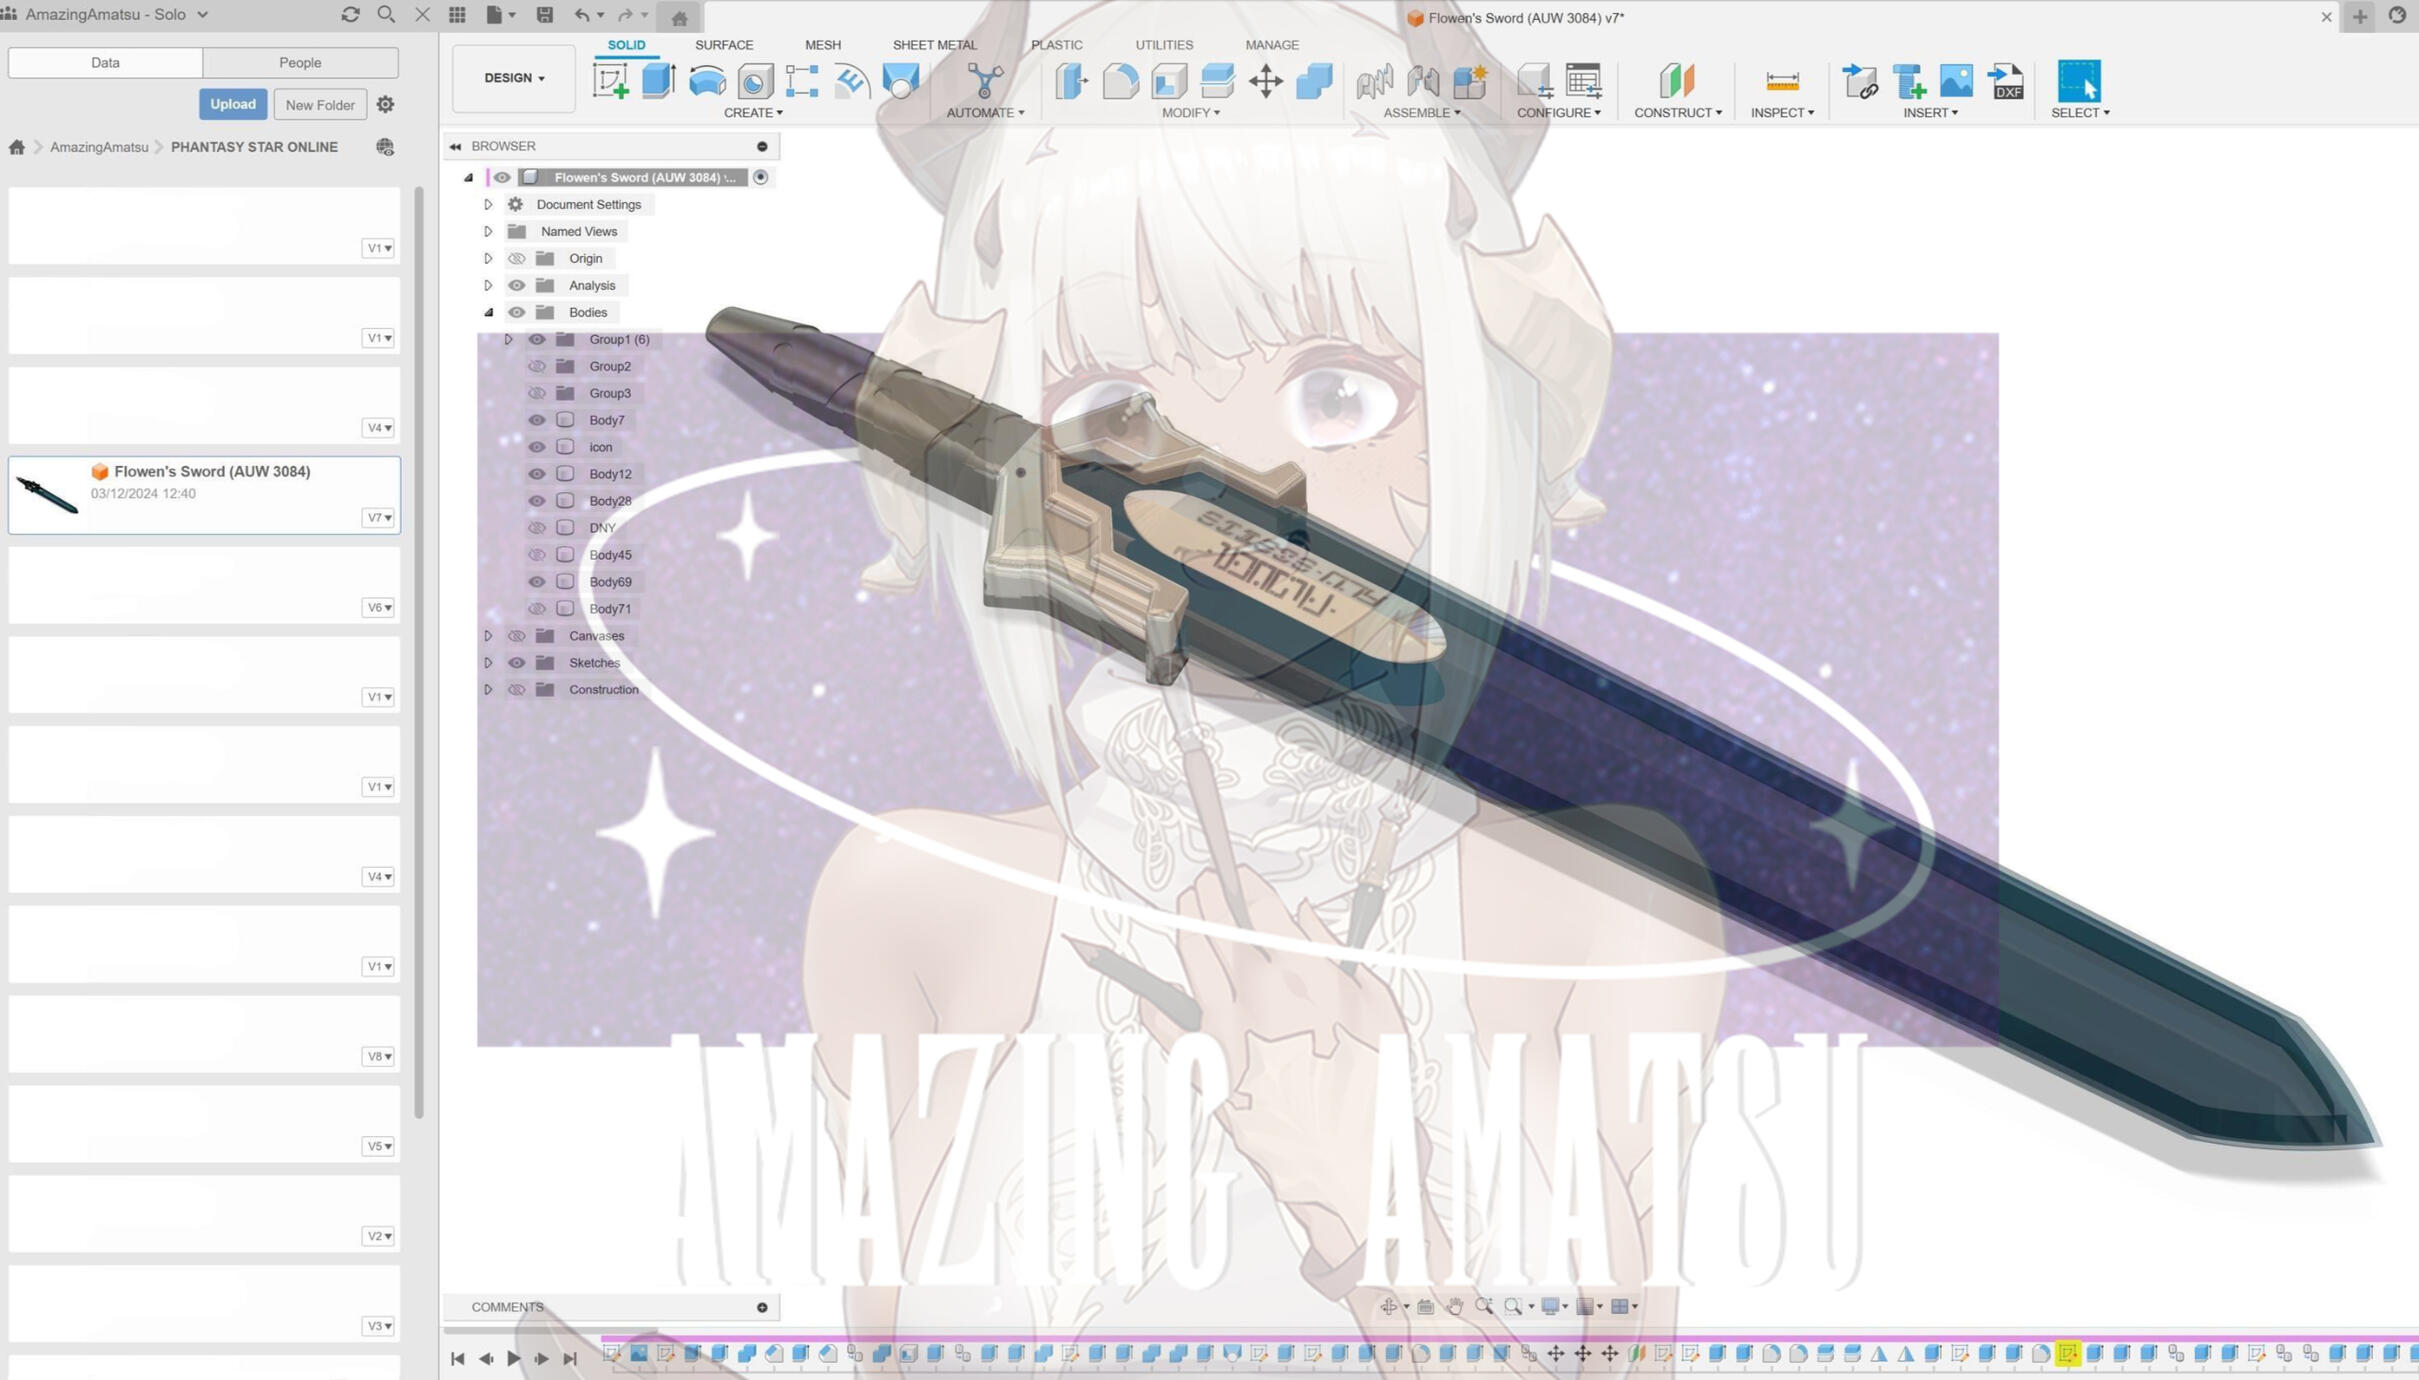This screenshot has width=2419, height=1380.
Task: Toggle visibility of Sketches folder
Action: 517,663
